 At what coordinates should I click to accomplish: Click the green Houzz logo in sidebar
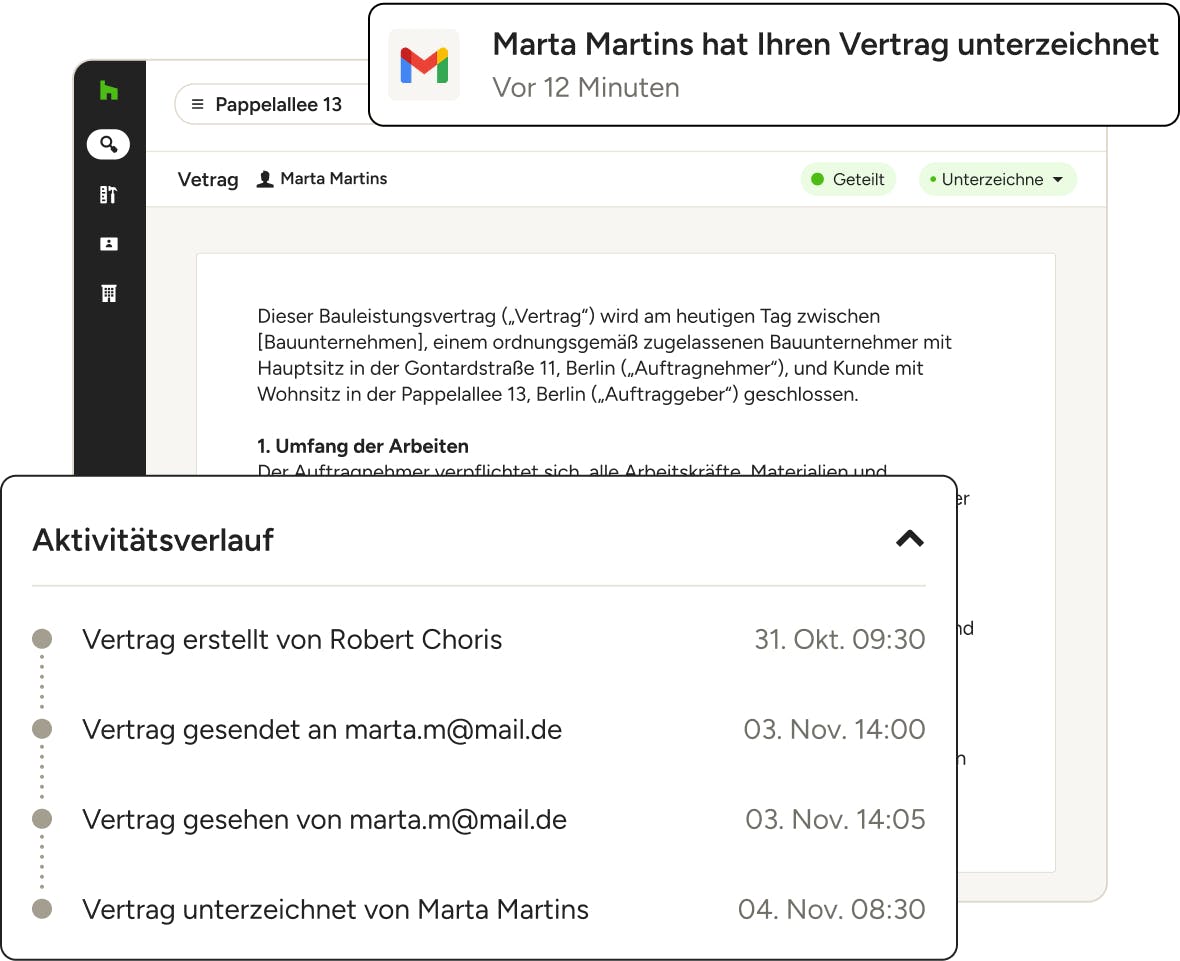tap(109, 91)
